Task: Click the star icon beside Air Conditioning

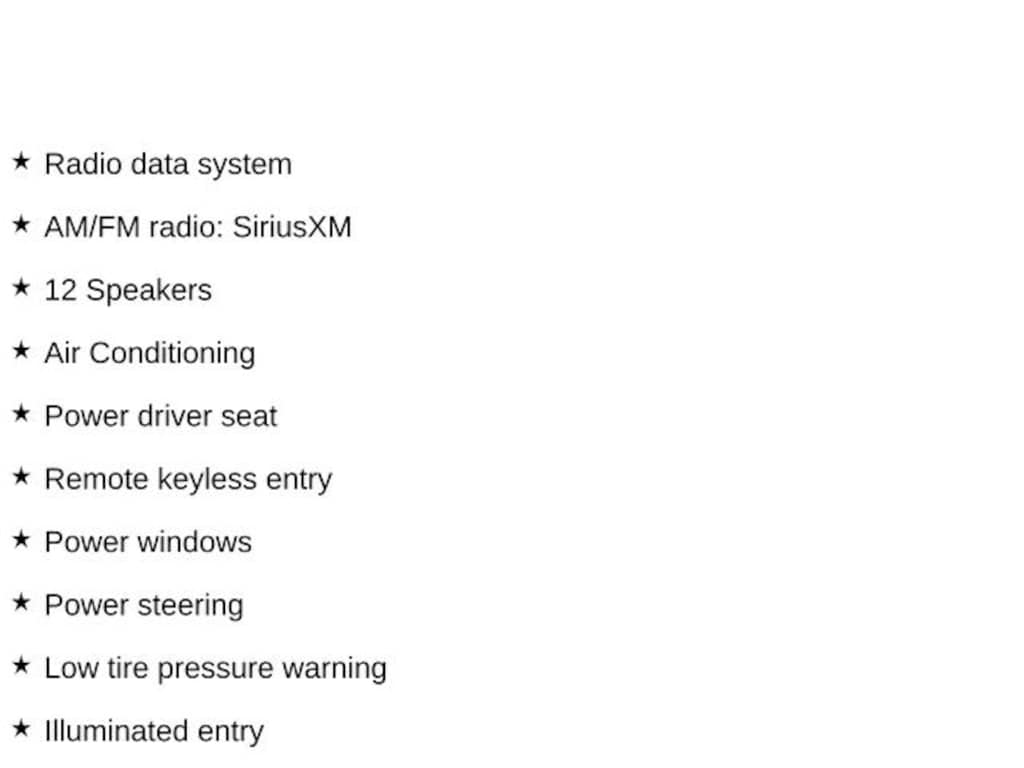Action: (21, 350)
